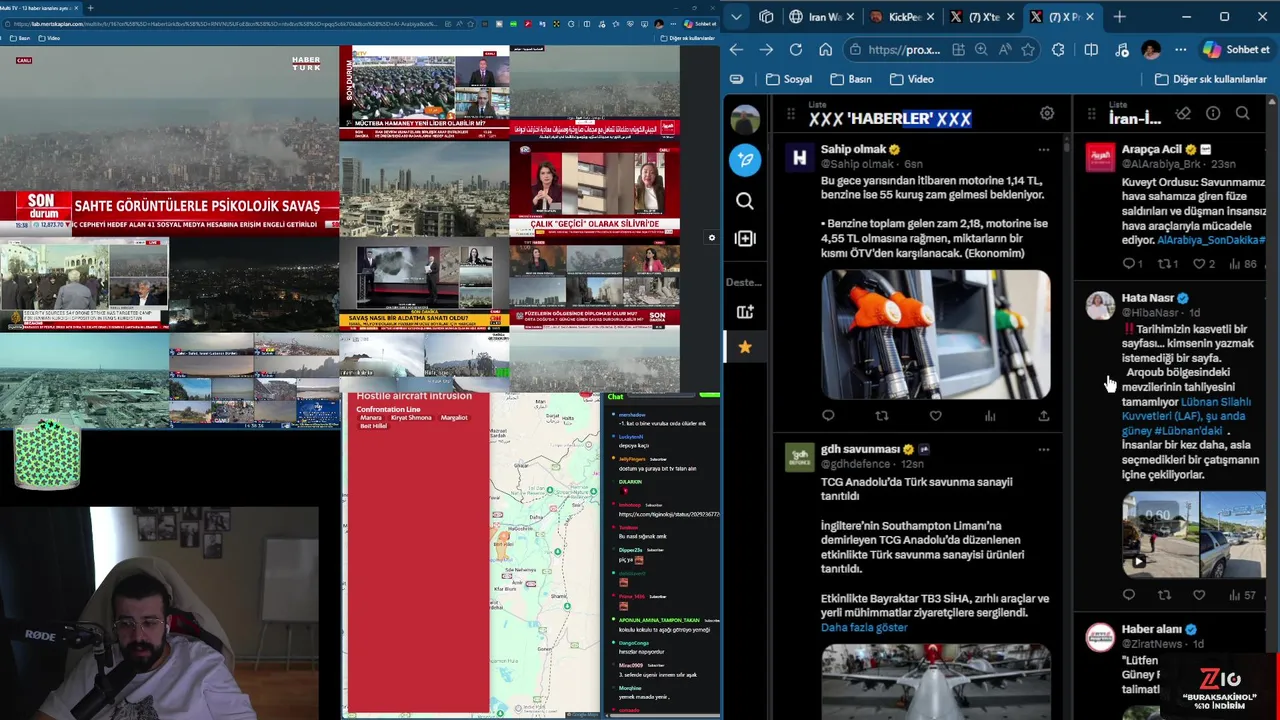Reply to the Arapça Acil post
The height and width of the screenshot is (720, 1280).
(1129, 264)
